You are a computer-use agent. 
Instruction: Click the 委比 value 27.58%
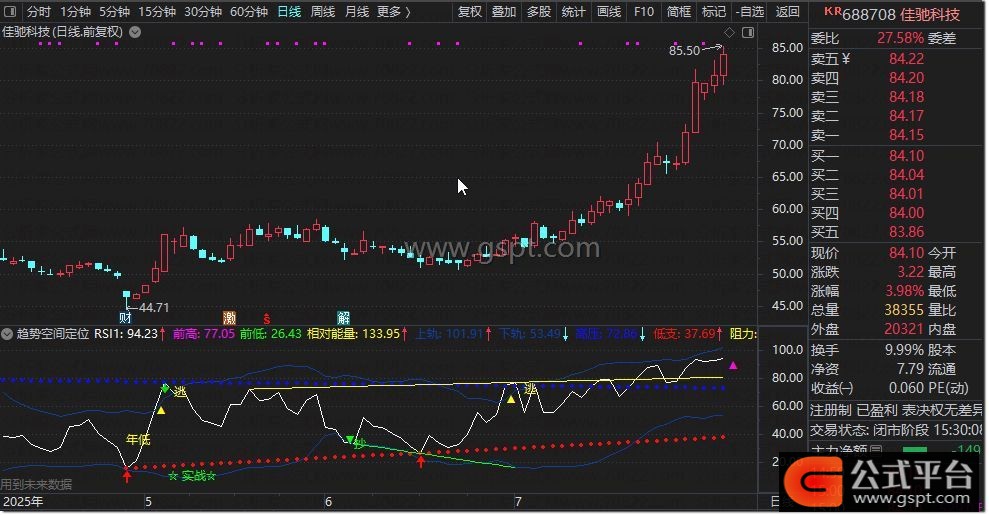click(900, 38)
